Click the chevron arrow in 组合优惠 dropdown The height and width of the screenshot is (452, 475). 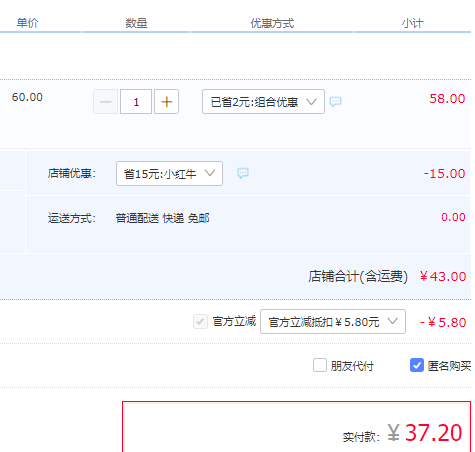click(x=311, y=101)
